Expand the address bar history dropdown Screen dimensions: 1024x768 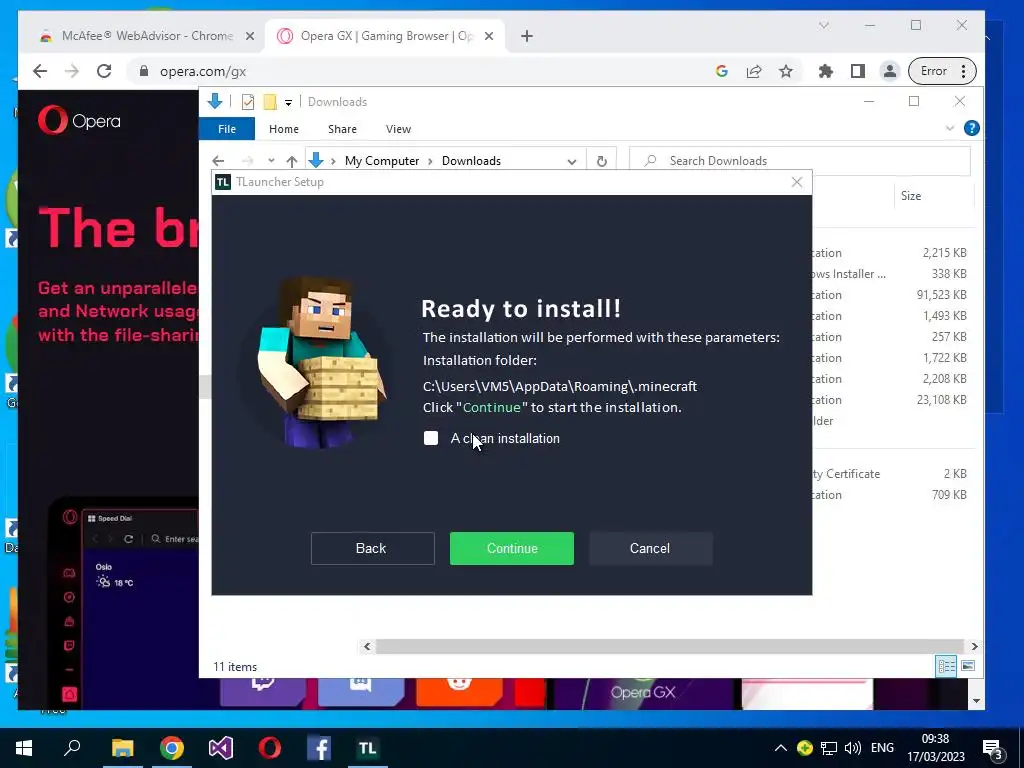[x=571, y=161]
